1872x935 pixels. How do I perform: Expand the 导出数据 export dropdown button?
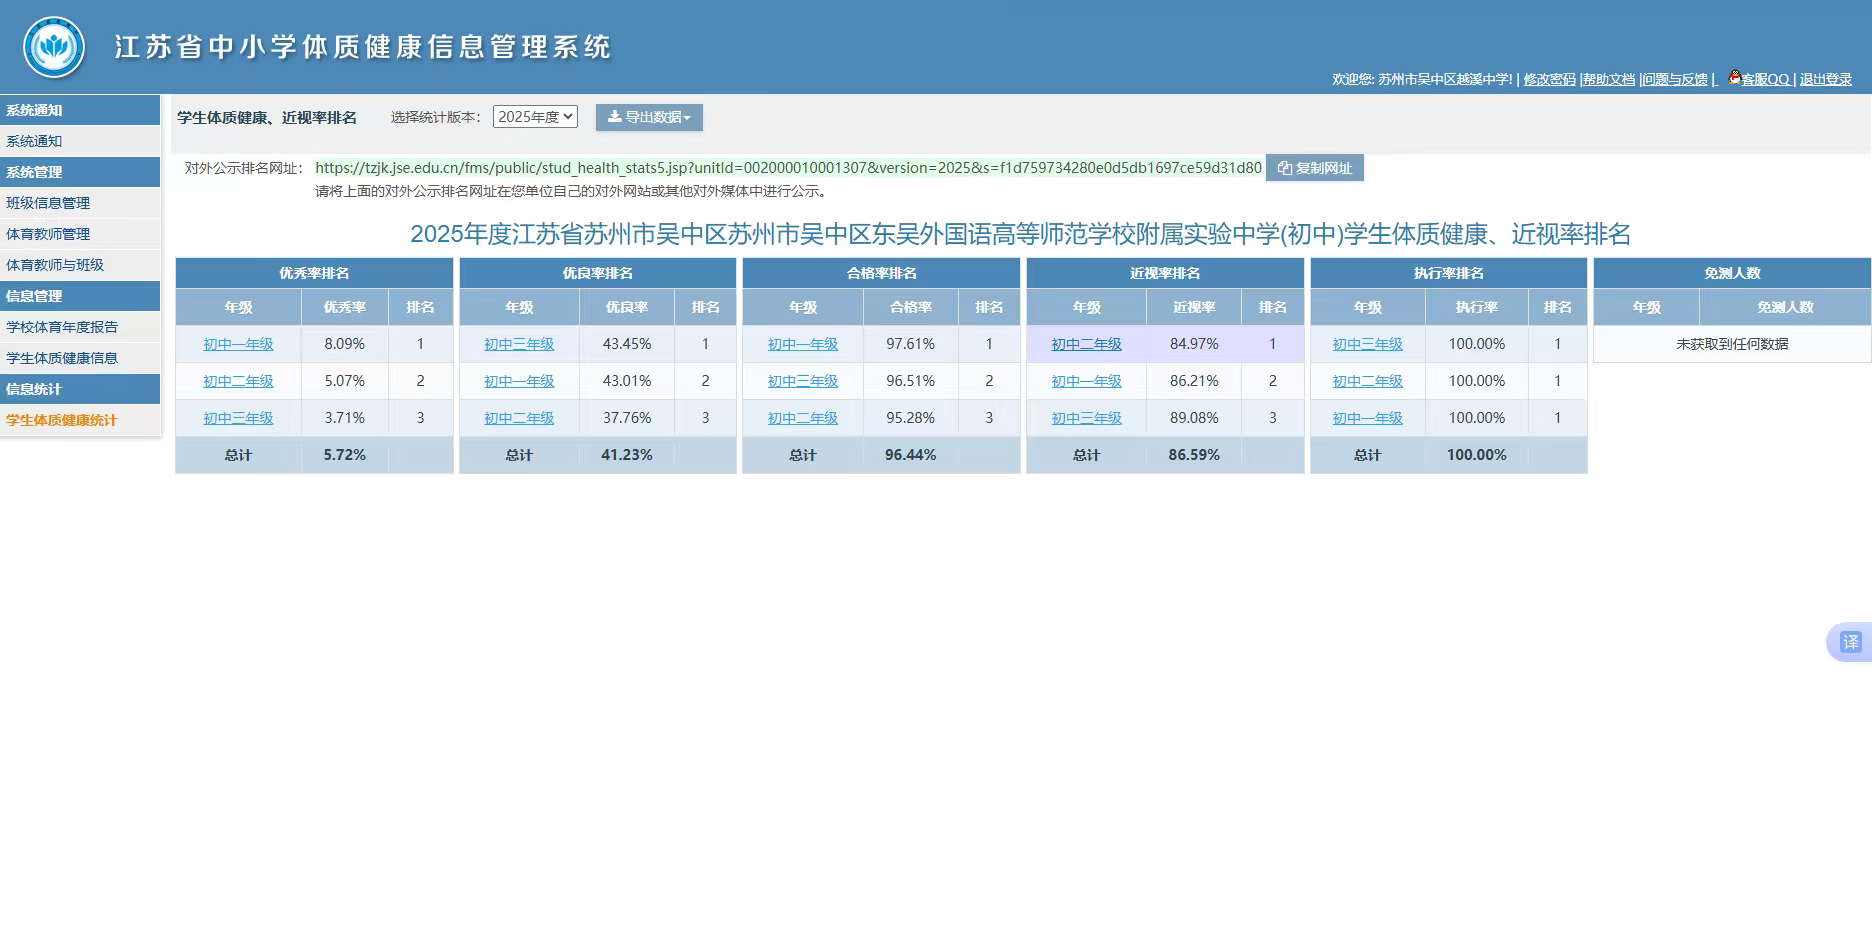[x=649, y=117]
